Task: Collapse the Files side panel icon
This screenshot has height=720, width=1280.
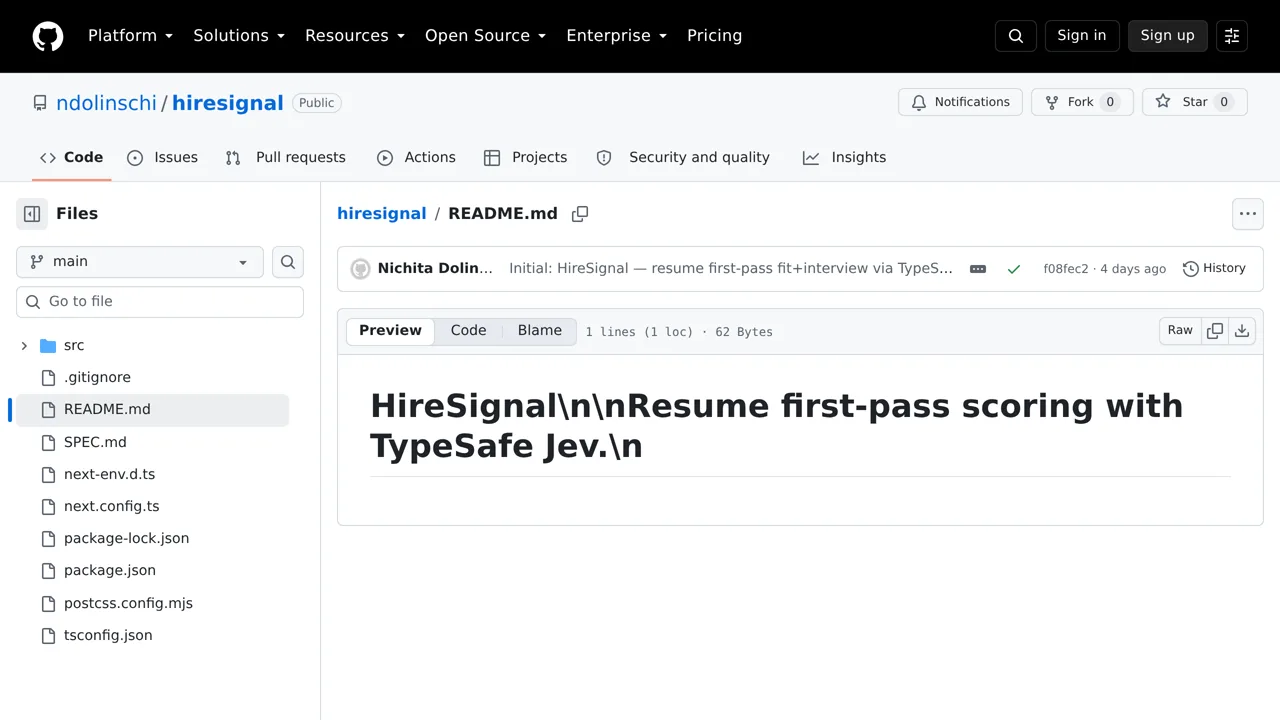Action: (32, 214)
